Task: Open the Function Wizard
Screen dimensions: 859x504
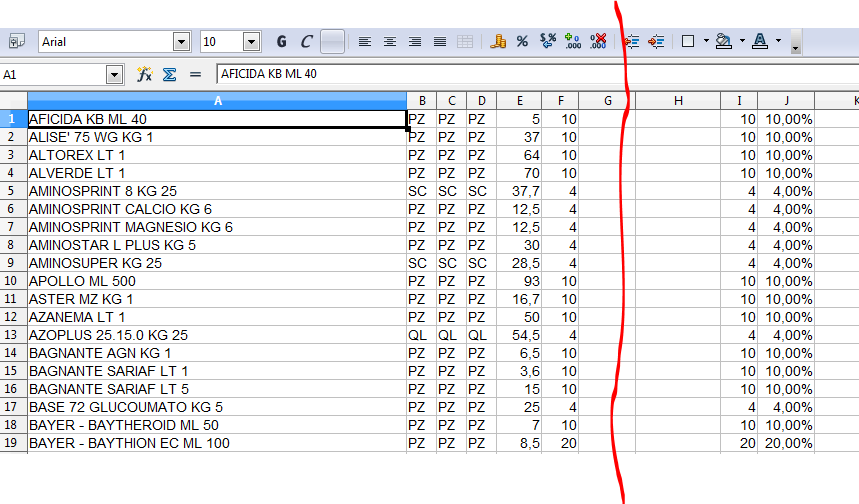Action: (x=144, y=74)
